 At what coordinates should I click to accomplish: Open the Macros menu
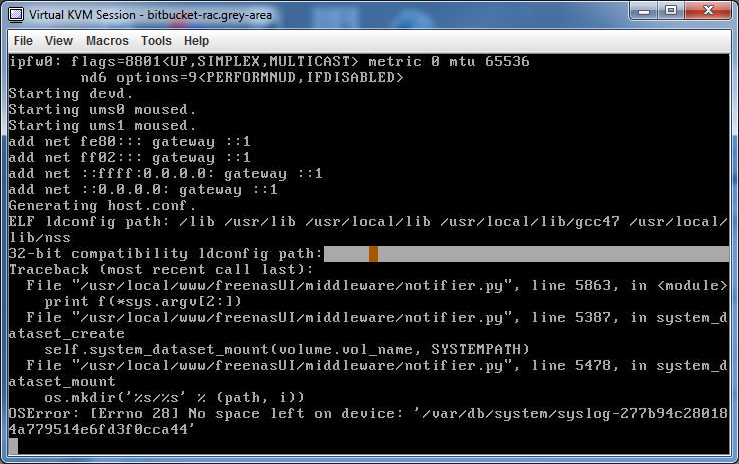(107, 41)
